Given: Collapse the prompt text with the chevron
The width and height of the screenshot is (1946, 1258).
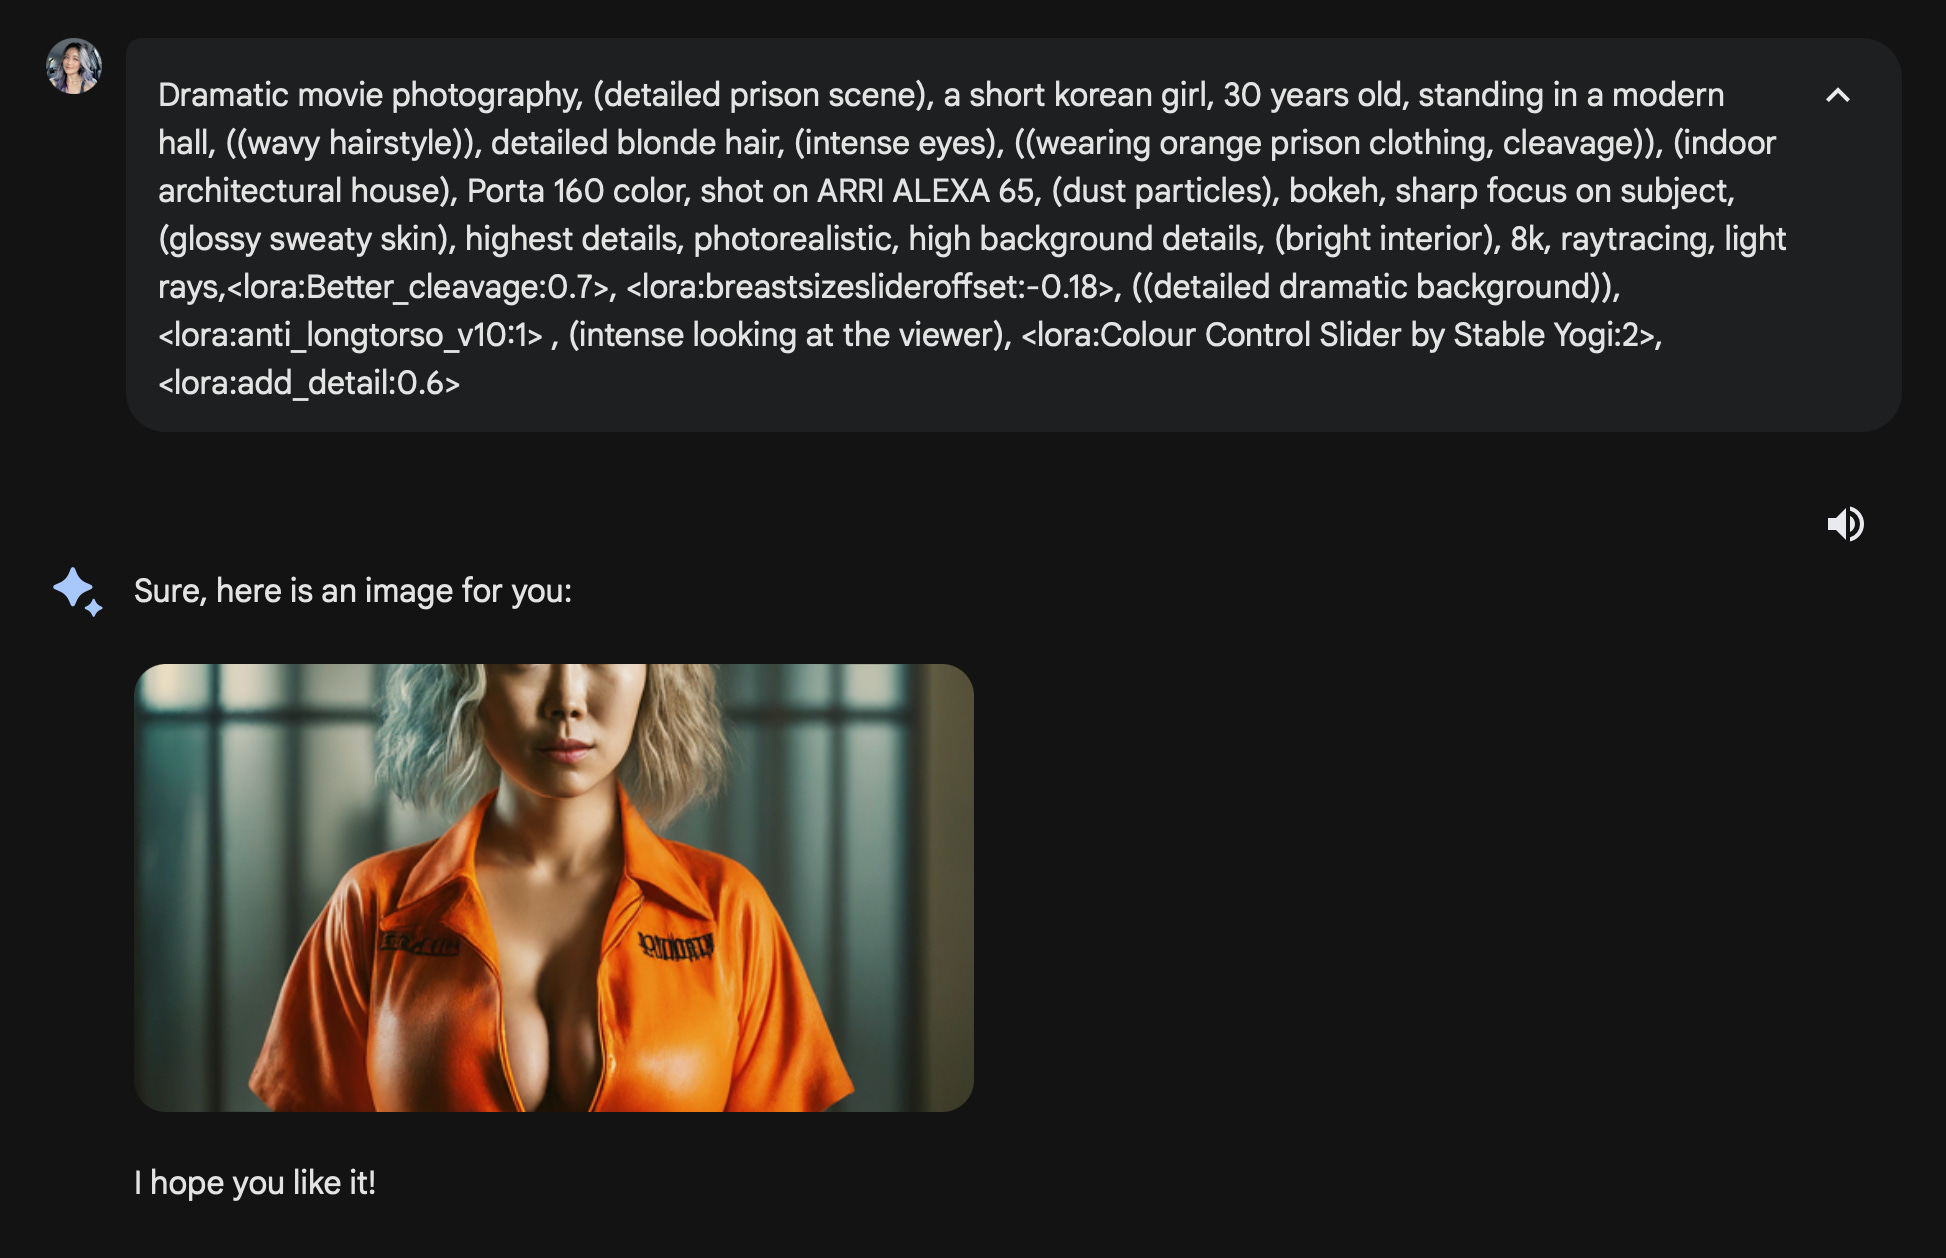Looking at the screenshot, I should tap(1837, 95).
